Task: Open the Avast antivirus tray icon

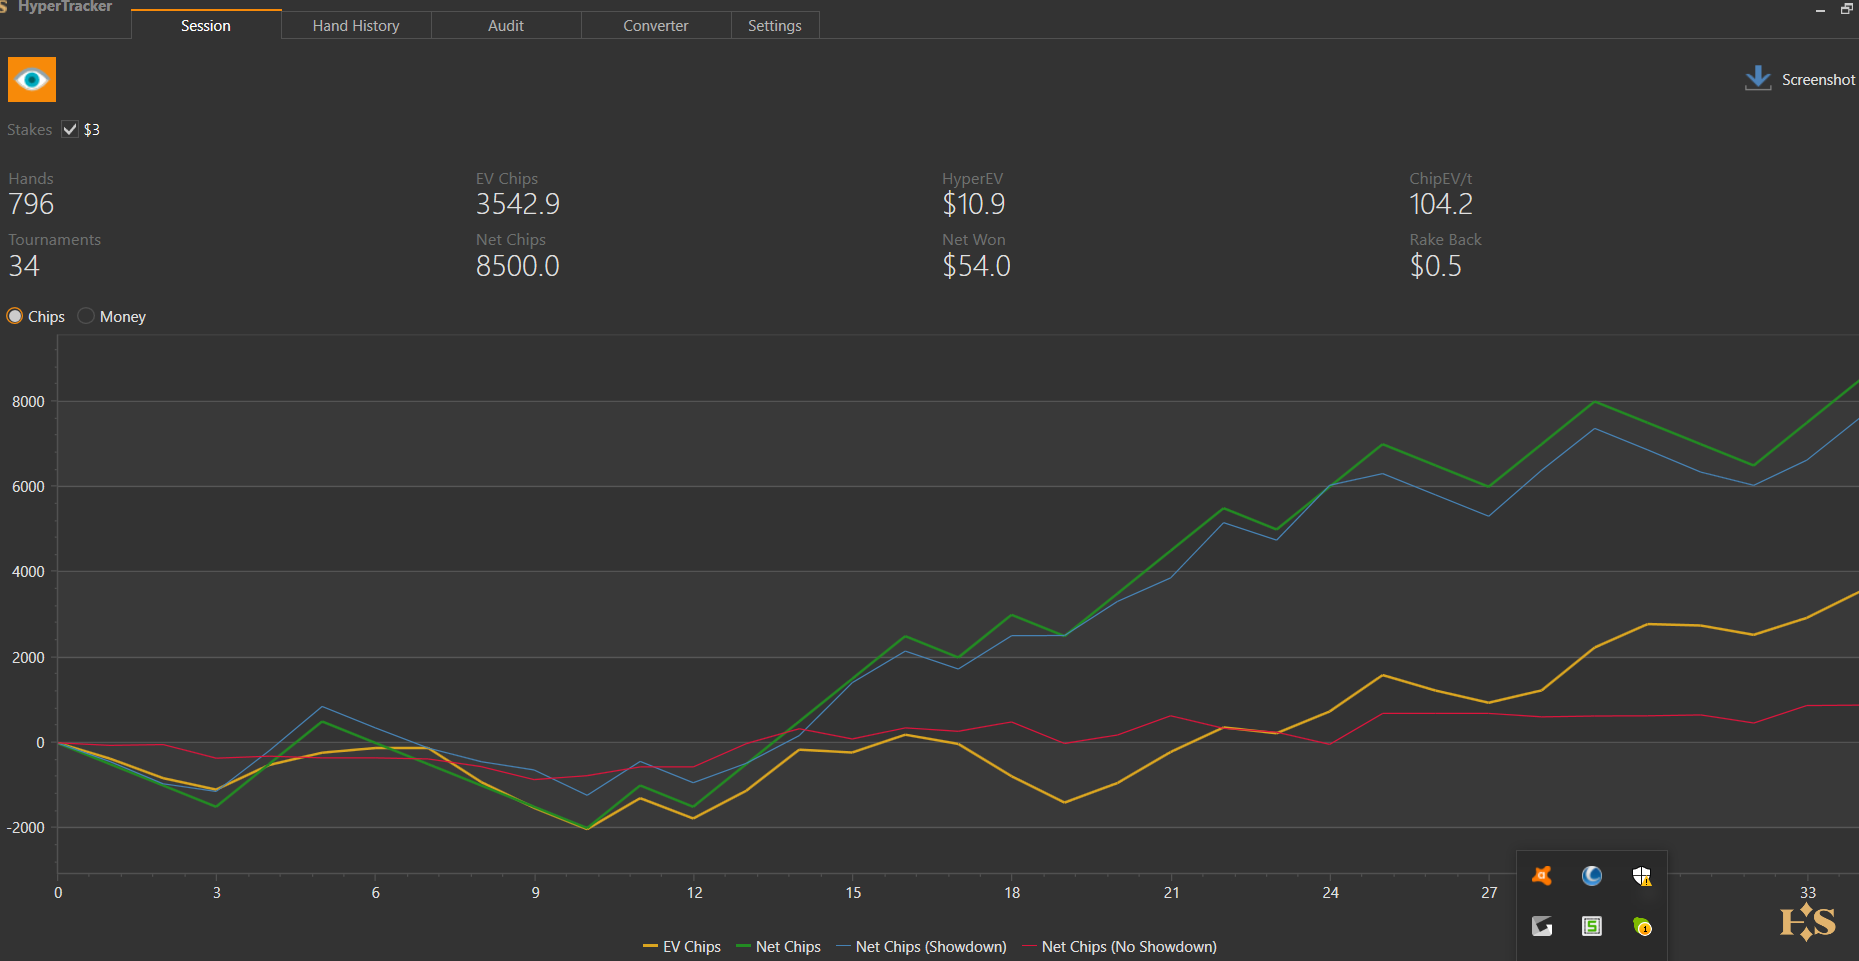Action: pos(1542,876)
